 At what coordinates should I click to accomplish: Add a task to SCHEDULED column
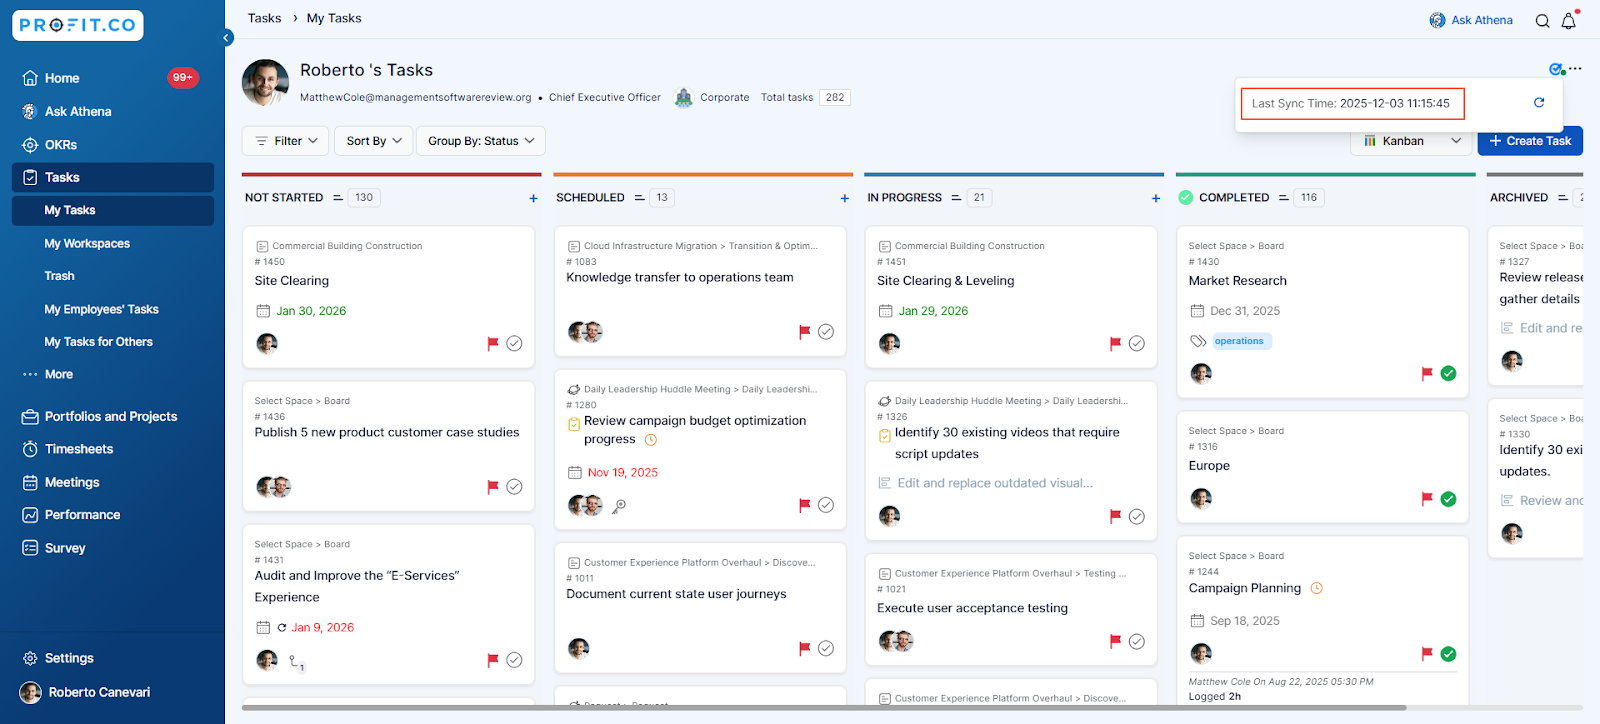coord(845,198)
